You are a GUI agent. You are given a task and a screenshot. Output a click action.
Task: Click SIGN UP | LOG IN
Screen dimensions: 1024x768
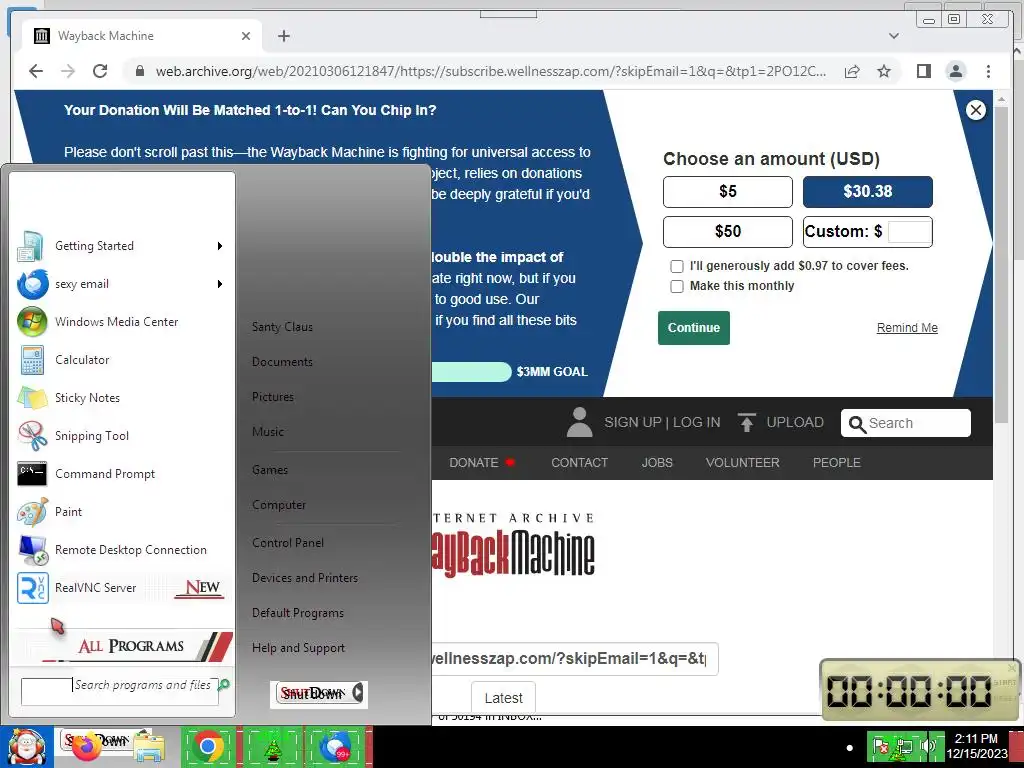(662, 423)
